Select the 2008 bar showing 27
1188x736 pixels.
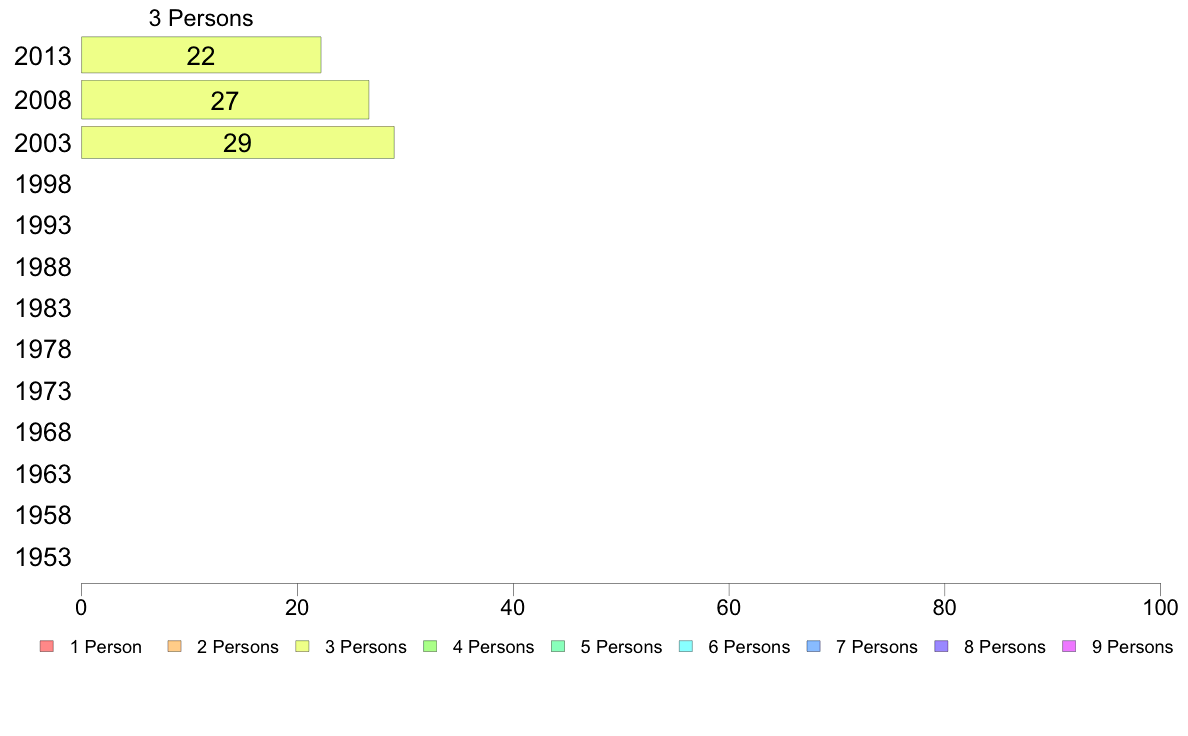click(225, 100)
